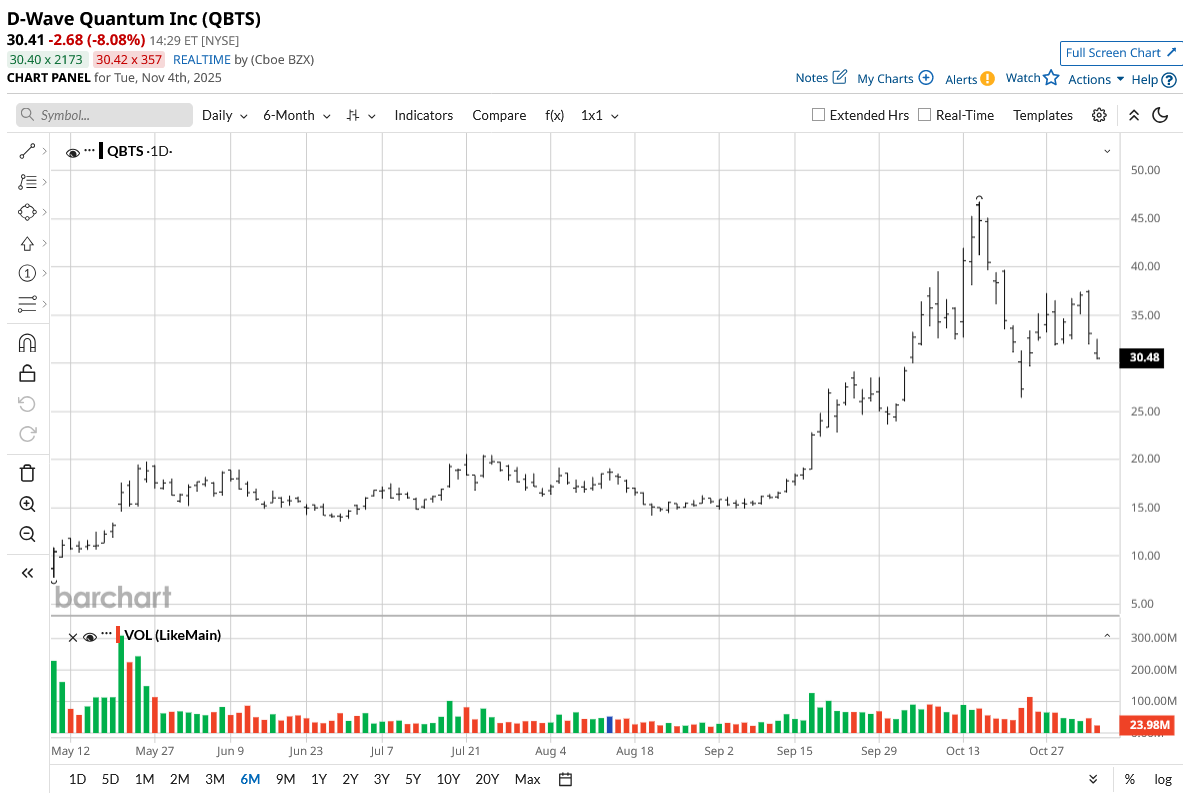Click the Alerts exclamation icon
The width and height of the screenshot is (1183, 793).
click(988, 78)
